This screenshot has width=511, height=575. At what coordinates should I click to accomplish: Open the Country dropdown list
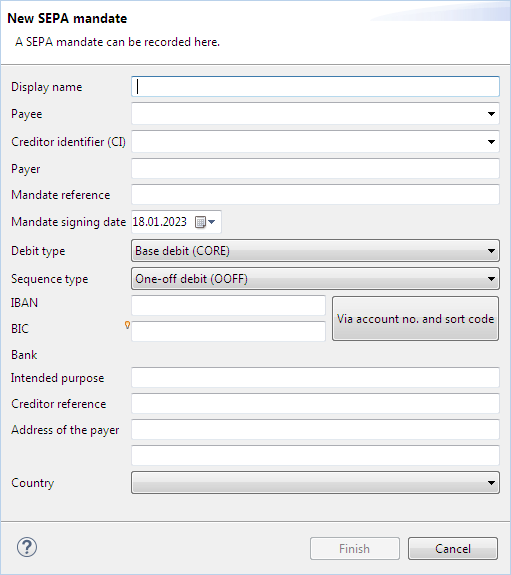tap(315, 483)
